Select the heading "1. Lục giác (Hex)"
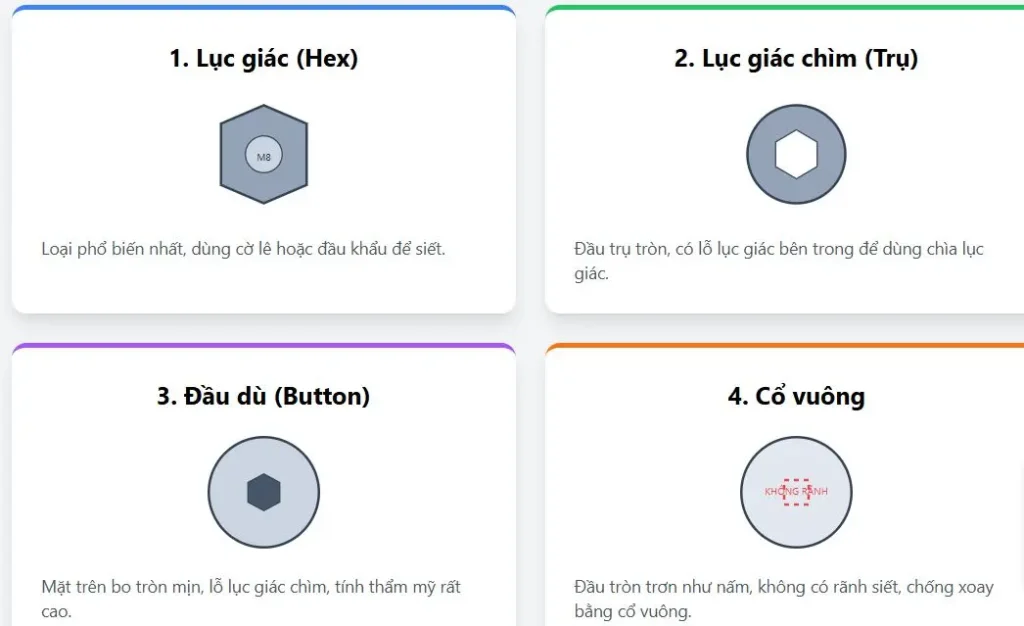This screenshot has height=626, width=1024. pyautogui.click(x=264, y=59)
